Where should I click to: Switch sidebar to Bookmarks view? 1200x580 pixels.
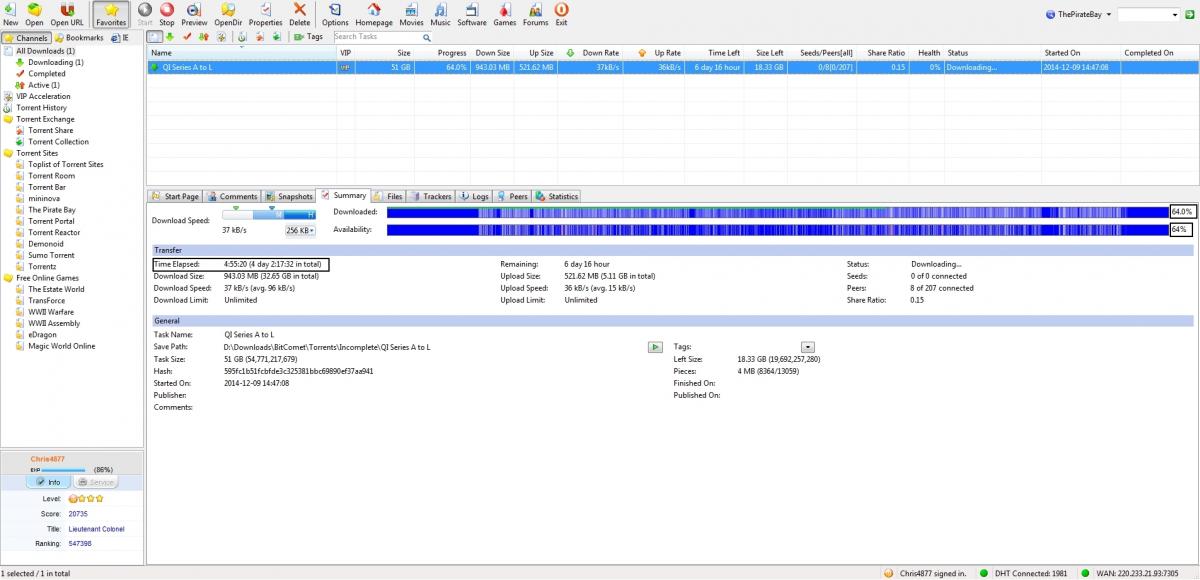click(x=81, y=38)
